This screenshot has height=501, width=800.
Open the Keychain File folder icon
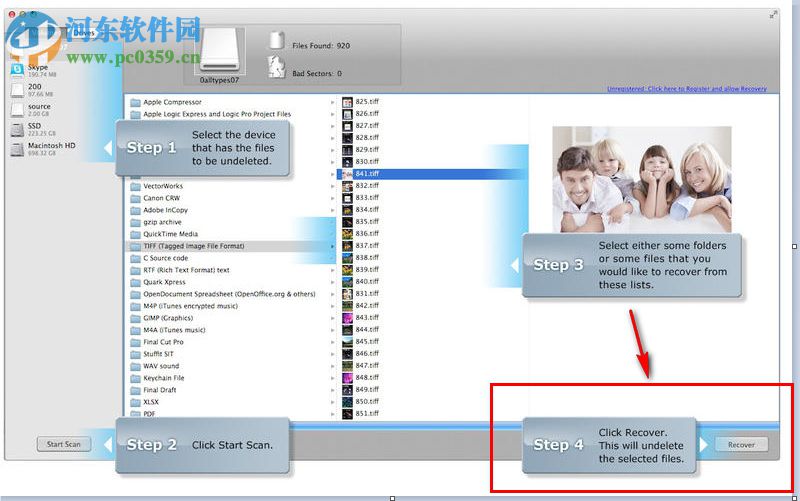(x=135, y=378)
